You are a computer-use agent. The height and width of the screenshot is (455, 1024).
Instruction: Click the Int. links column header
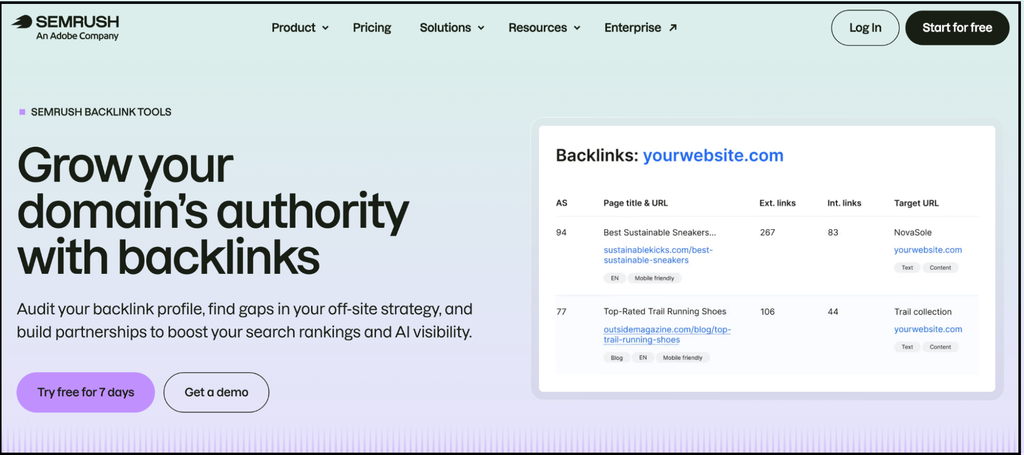click(x=844, y=203)
